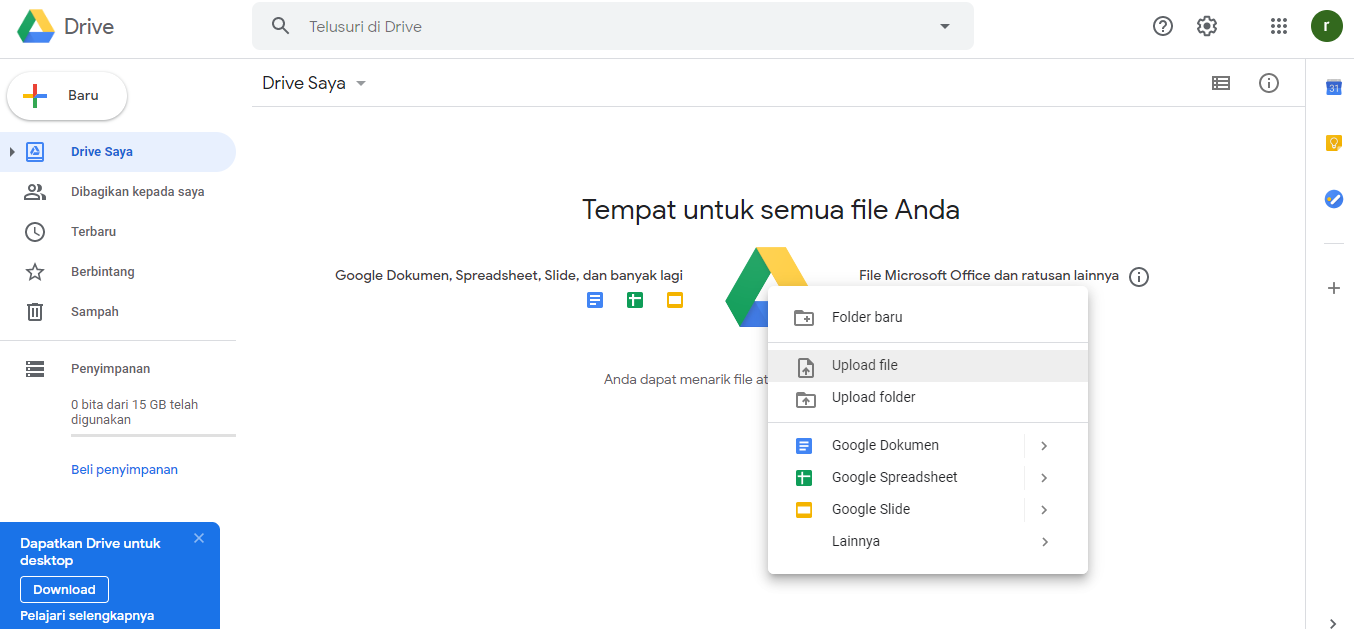Image resolution: width=1354 pixels, height=629 pixels.
Task: Click the plus add-ons icon
Action: (1333, 288)
